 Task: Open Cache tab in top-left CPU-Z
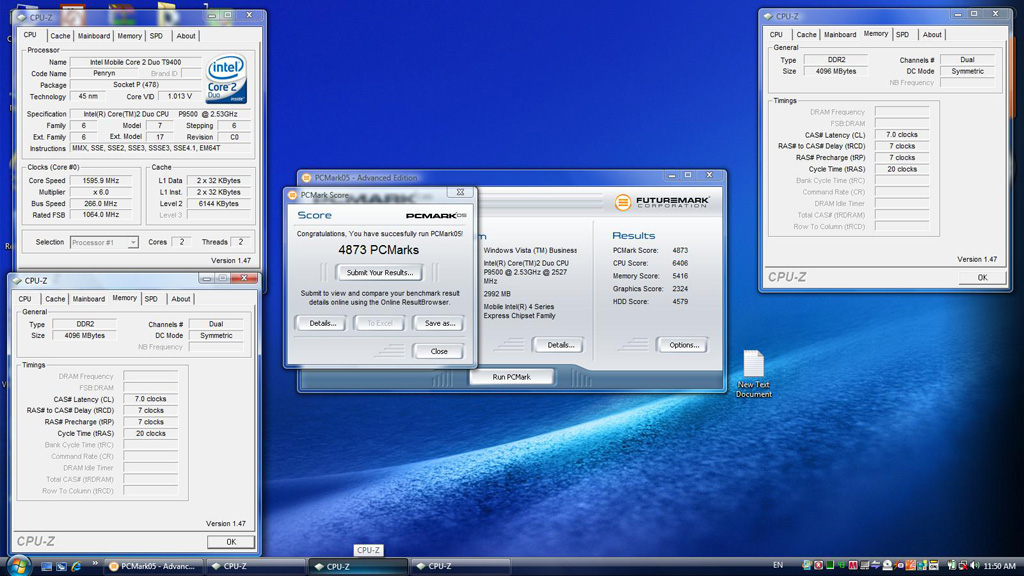coord(60,36)
